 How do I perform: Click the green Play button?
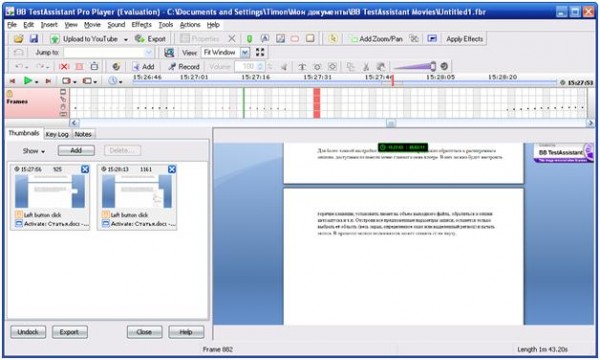pyautogui.click(x=28, y=81)
